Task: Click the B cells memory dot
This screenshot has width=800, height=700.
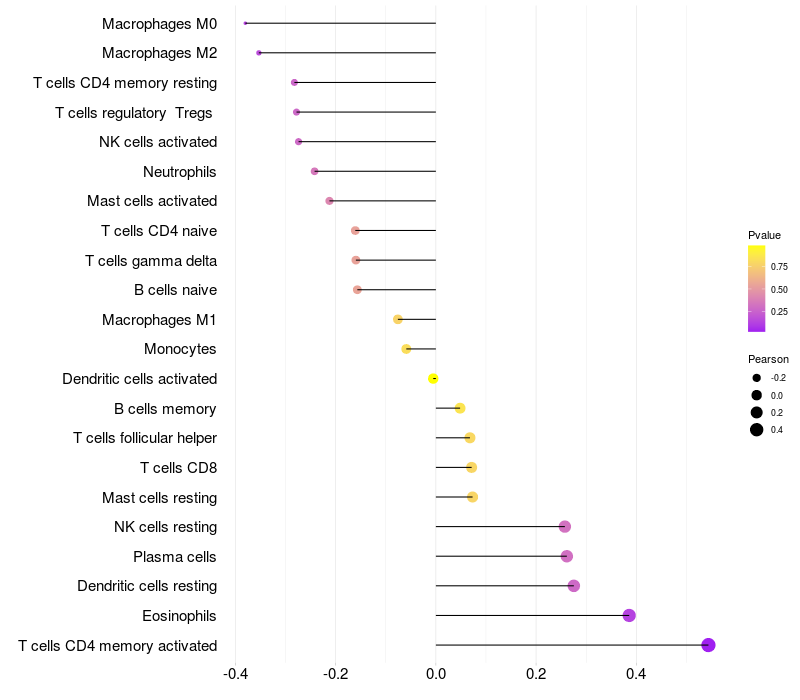Action: [x=460, y=408]
